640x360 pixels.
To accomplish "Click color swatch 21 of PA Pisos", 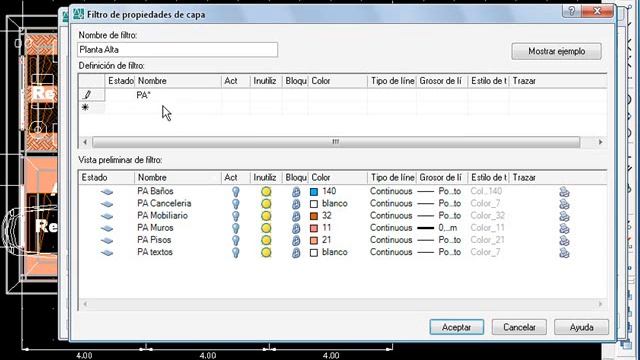I will pyautogui.click(x=314, y=241).
